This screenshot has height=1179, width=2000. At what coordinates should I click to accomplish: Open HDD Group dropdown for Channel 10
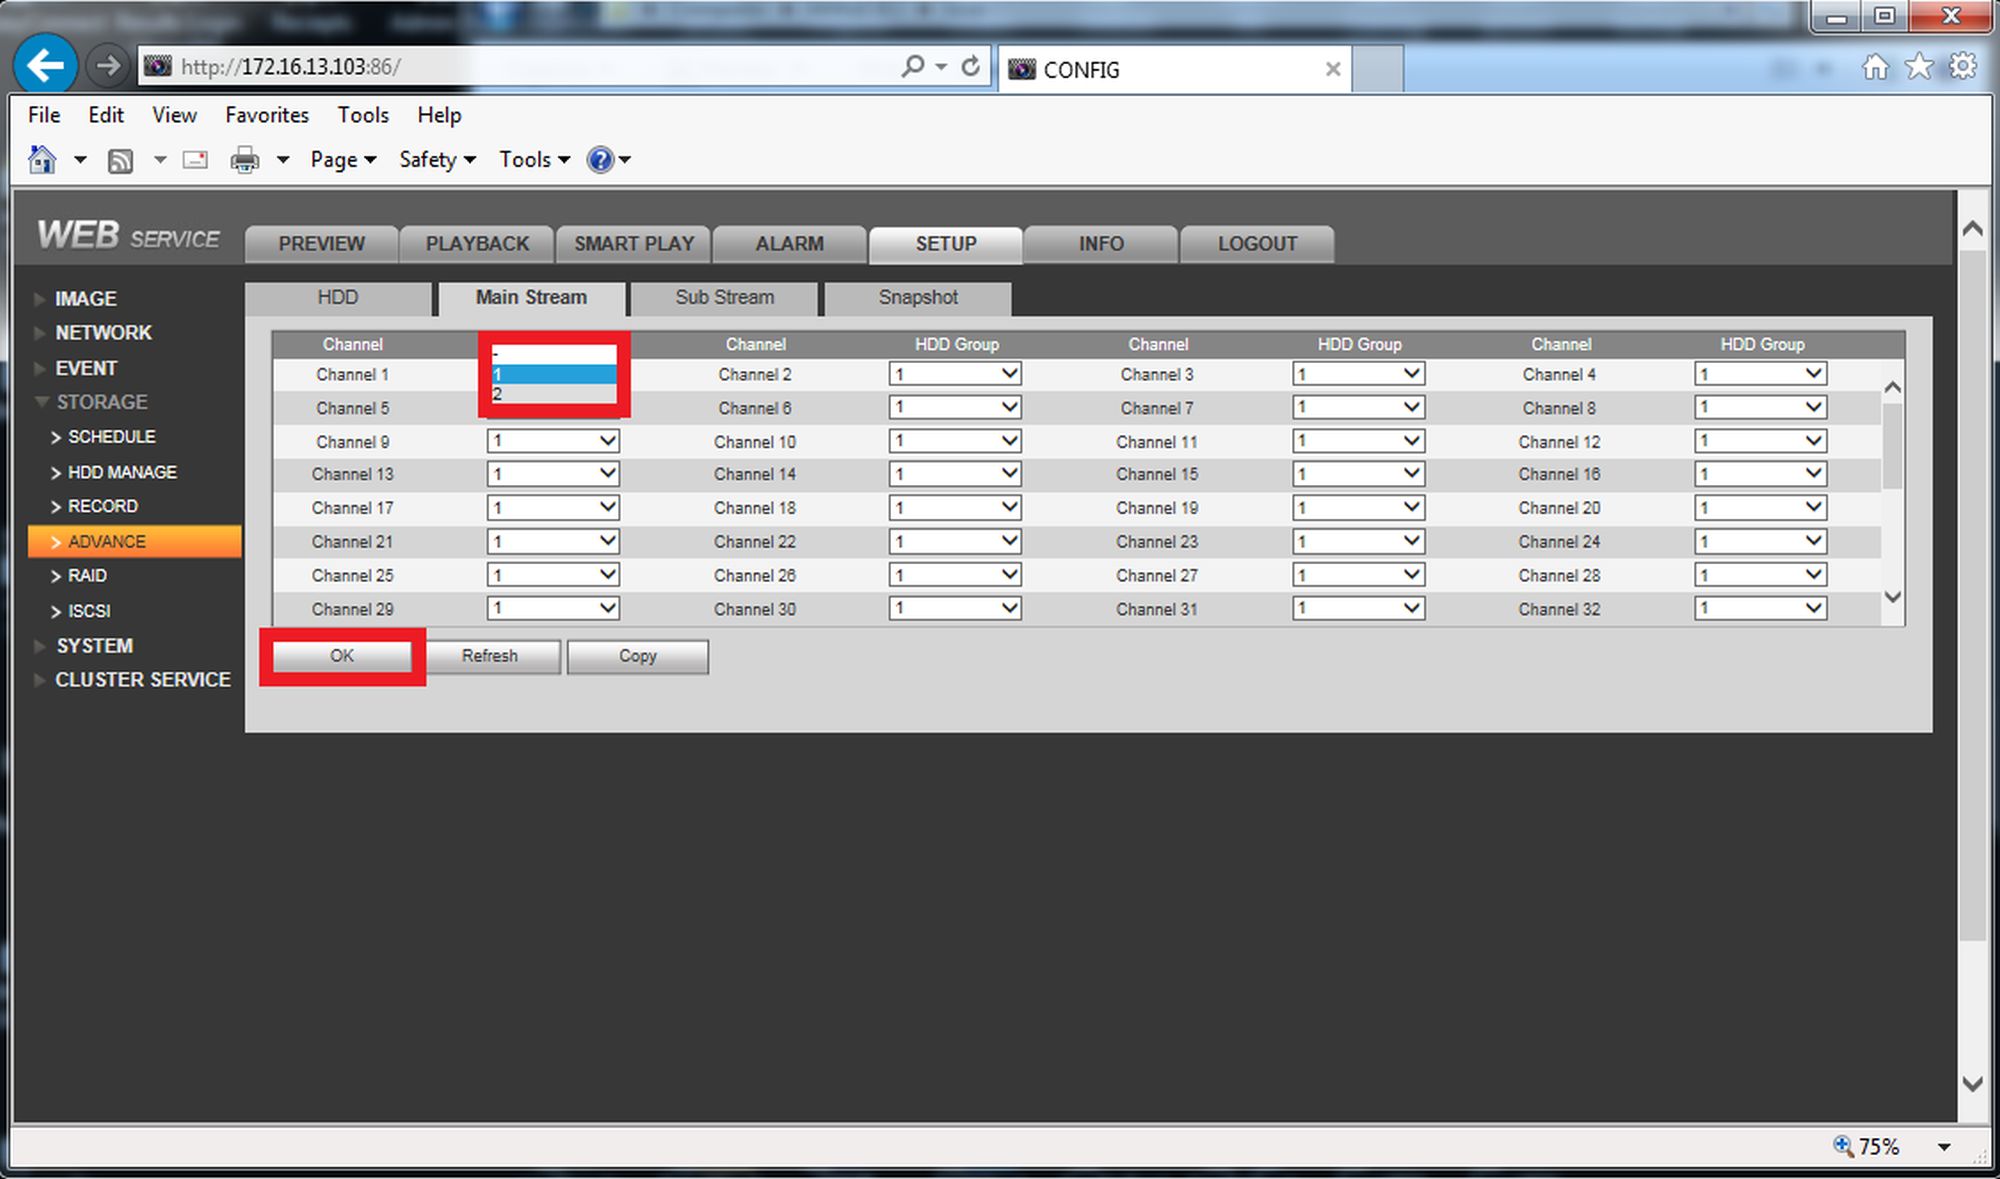(955, 441)
